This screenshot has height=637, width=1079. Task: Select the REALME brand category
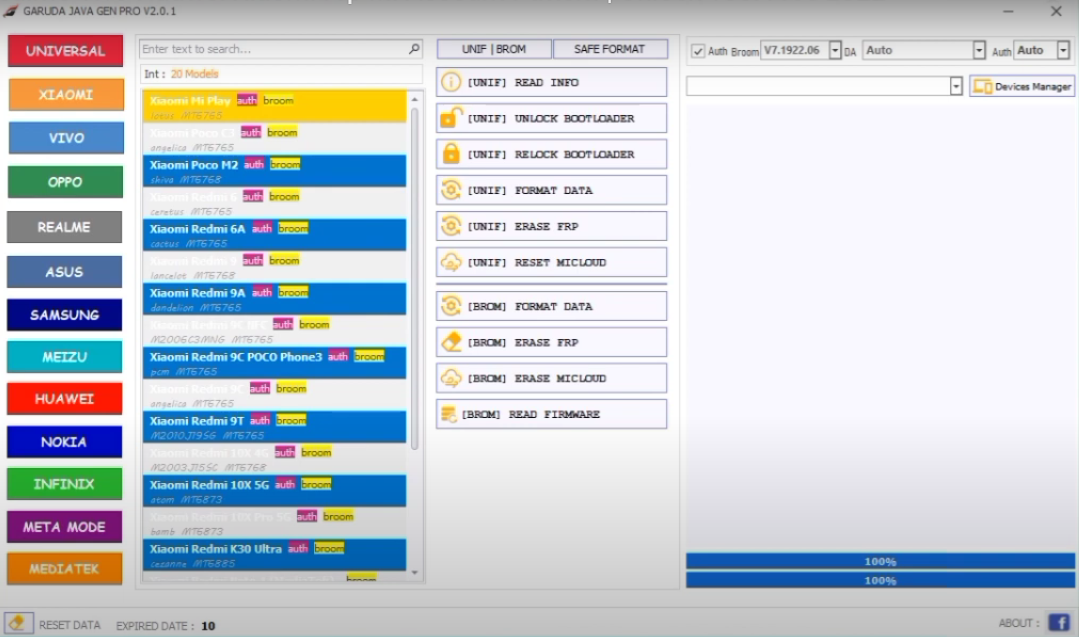click(x=65, y=227)
